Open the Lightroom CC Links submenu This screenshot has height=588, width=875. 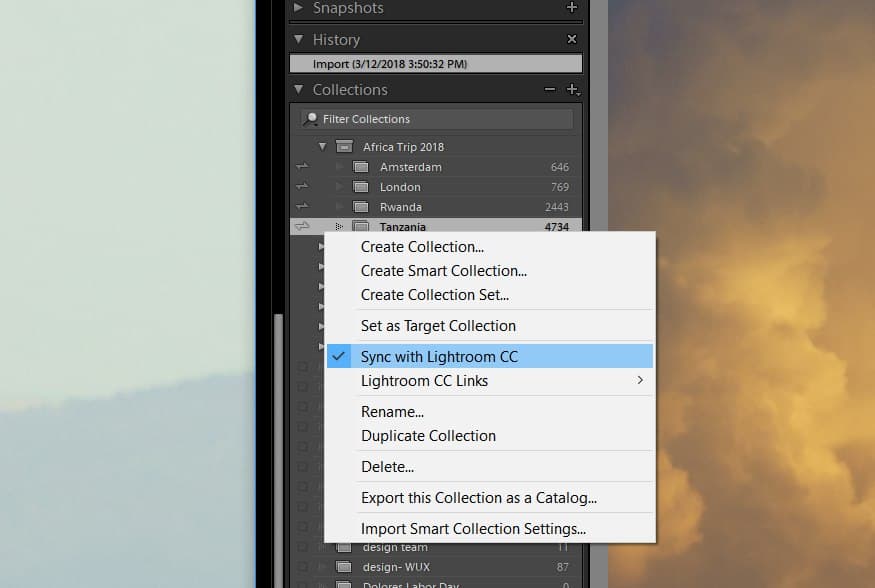489,380
